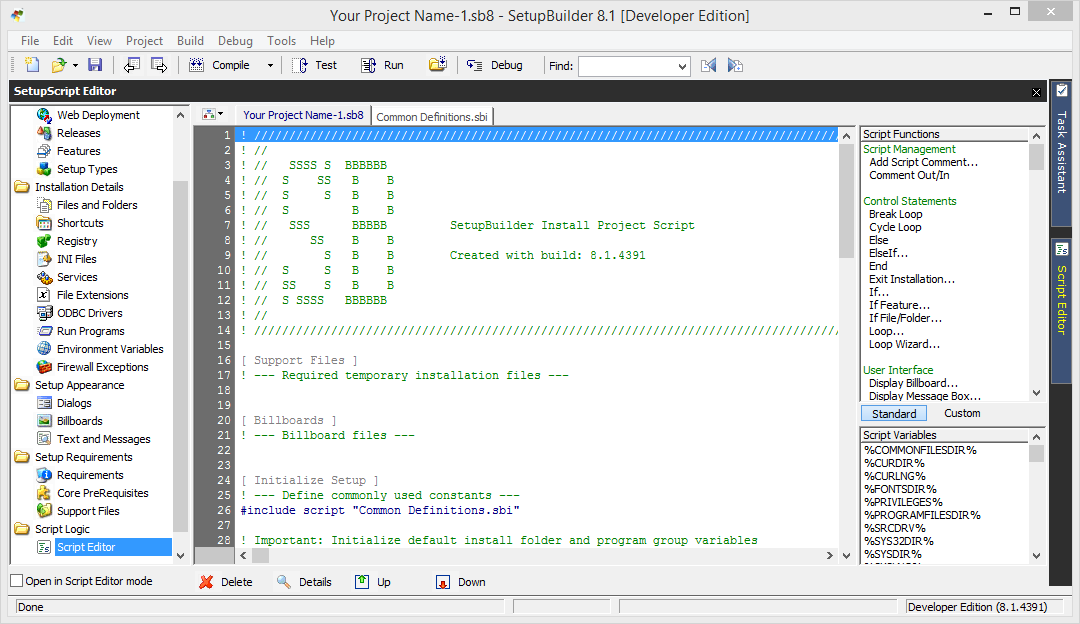Open the Compile dropdown arrow

tap(270, 66)
